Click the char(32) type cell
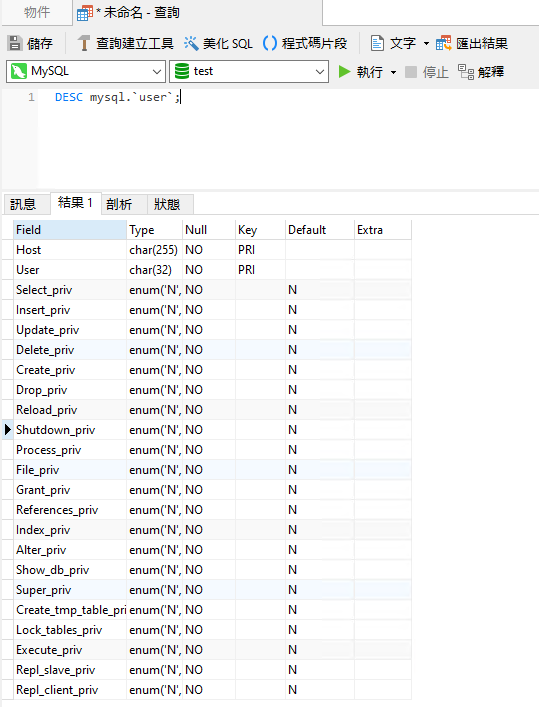This screenshot has width=539, height=707. (x=154, y=270)
